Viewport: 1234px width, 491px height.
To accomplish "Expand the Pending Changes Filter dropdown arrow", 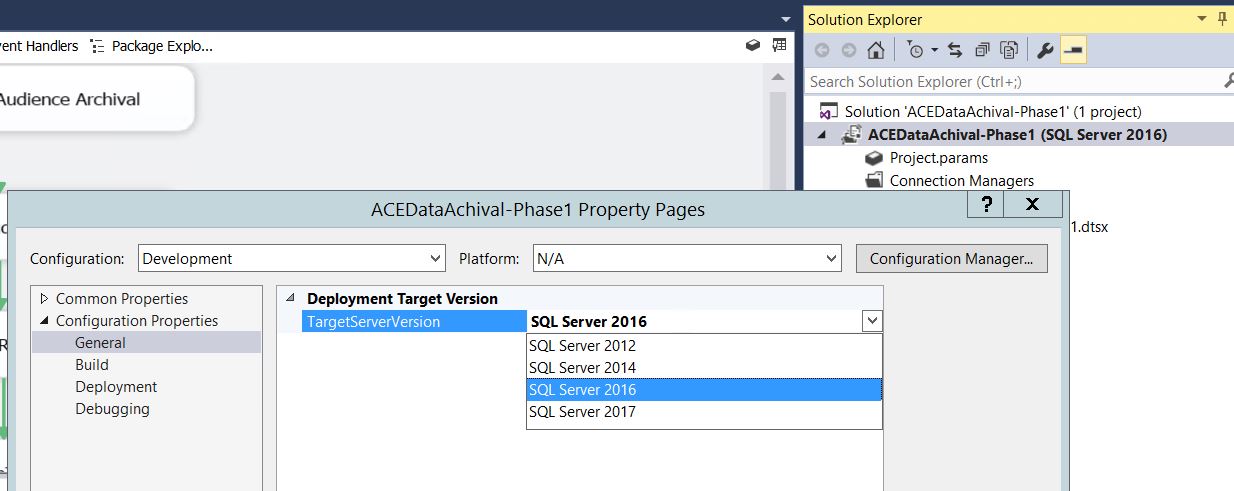I will pyautogui.click(x=935, y=50).
